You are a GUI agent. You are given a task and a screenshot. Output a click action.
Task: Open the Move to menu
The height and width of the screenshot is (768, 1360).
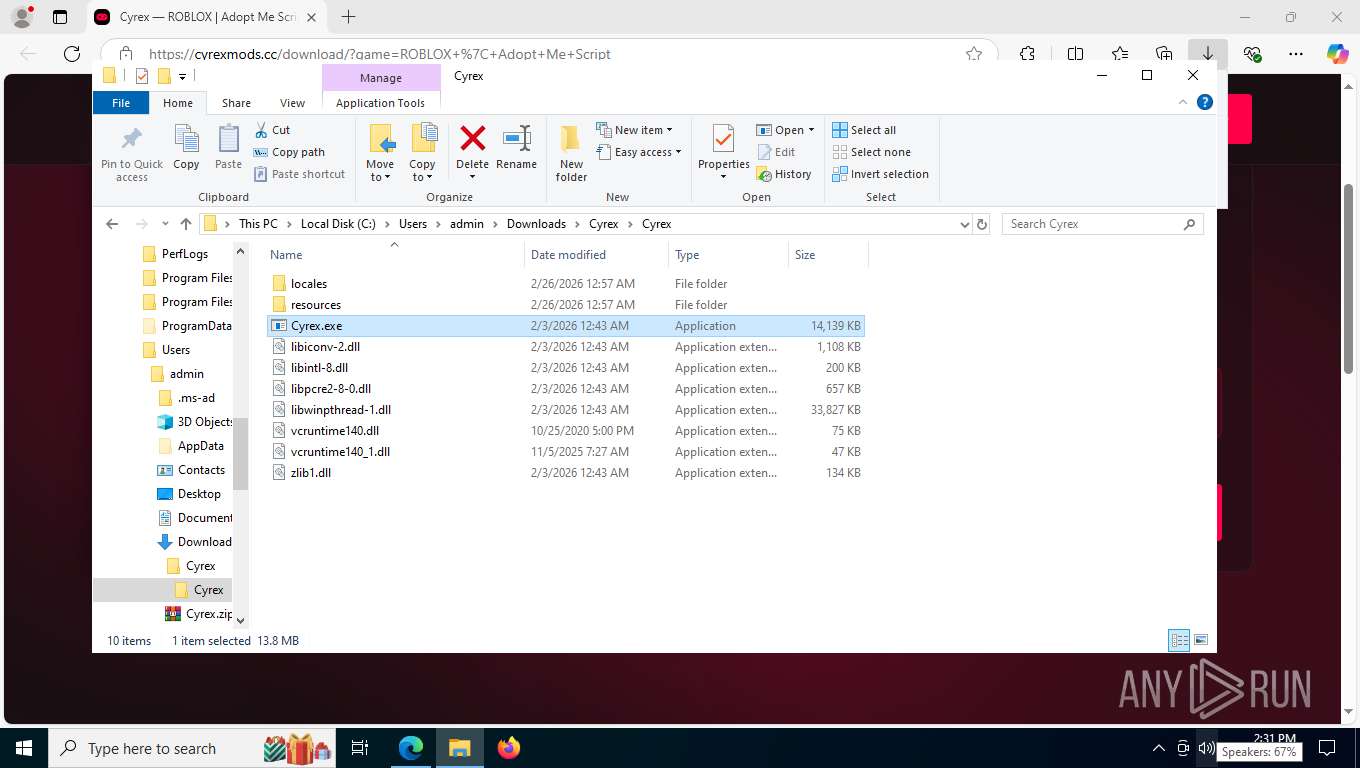pyautogui.click(x=380, y=153)
